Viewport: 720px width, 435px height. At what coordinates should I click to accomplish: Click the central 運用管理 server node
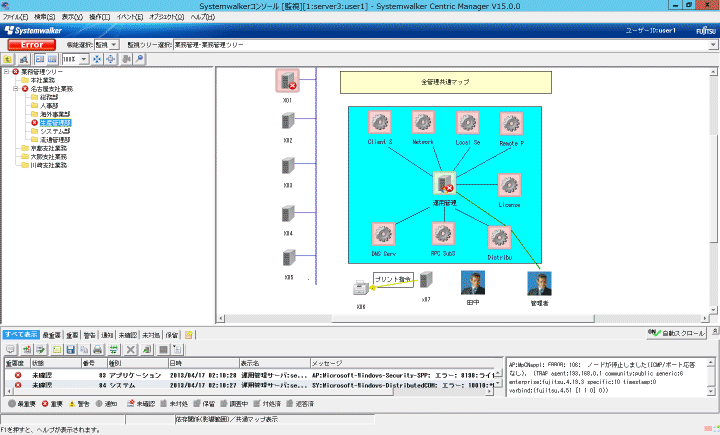[445, 183]
